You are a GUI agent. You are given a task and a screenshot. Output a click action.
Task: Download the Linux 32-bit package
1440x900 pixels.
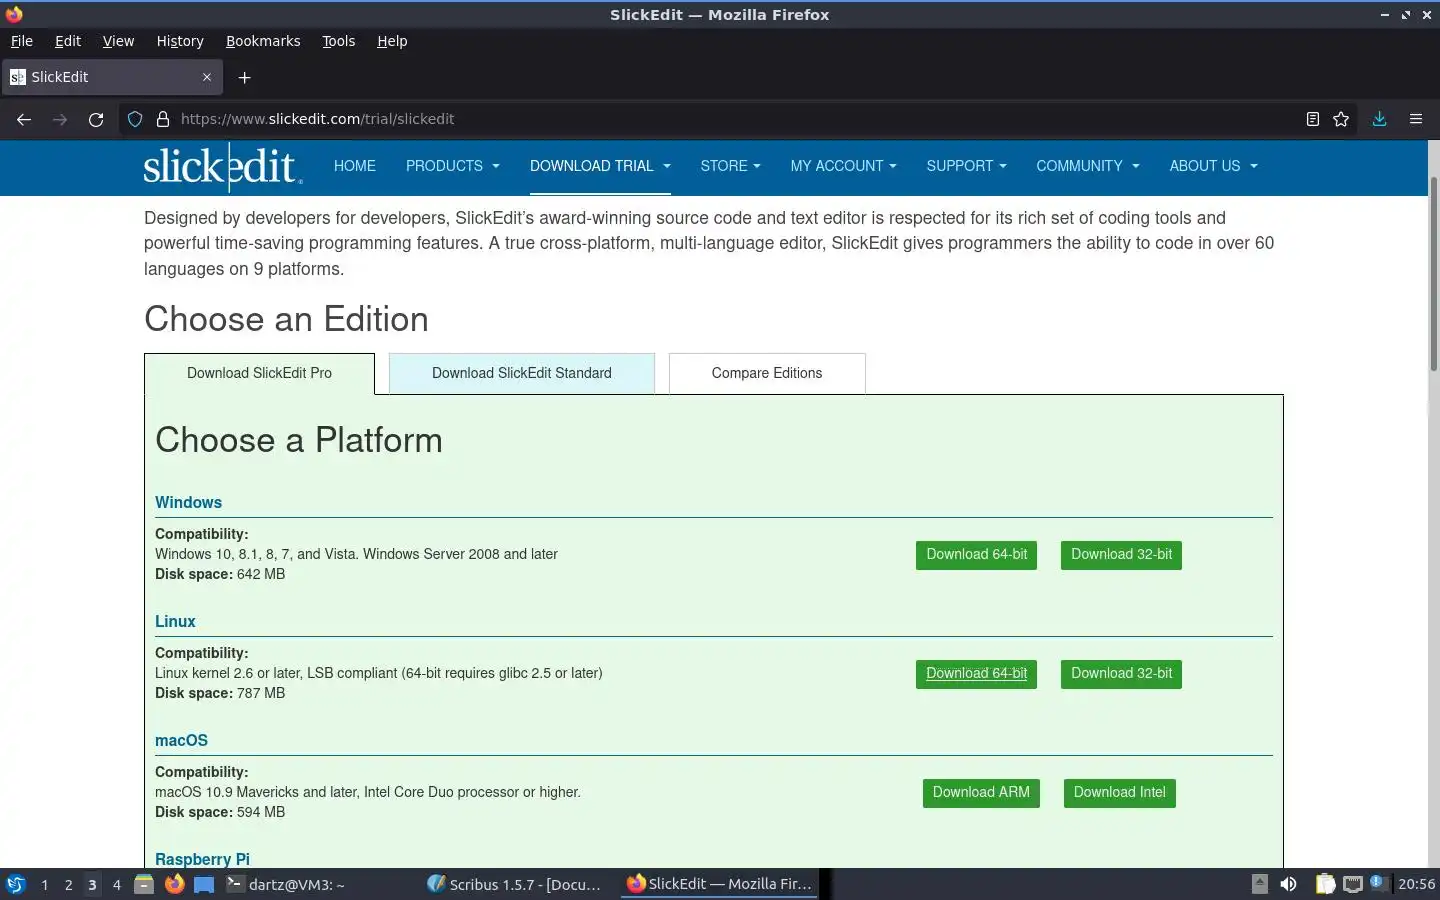1121,674
